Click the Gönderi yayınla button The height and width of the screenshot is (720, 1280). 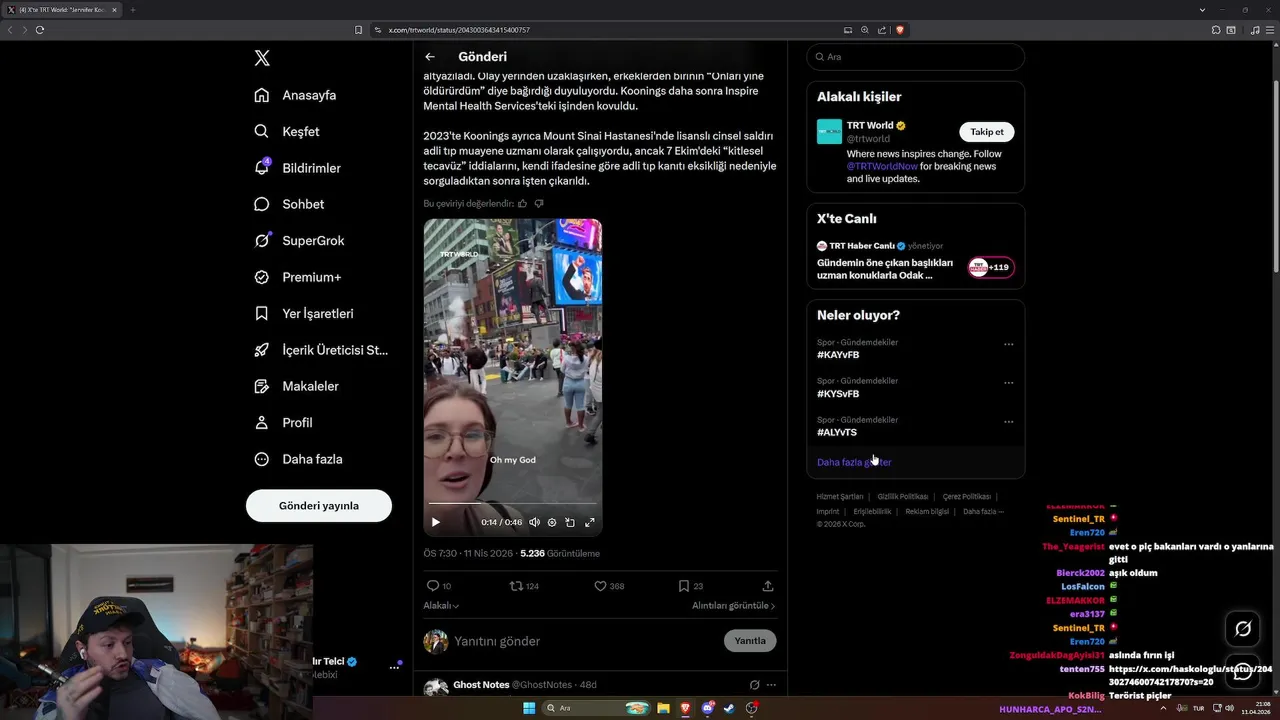(x=319, y=506)
